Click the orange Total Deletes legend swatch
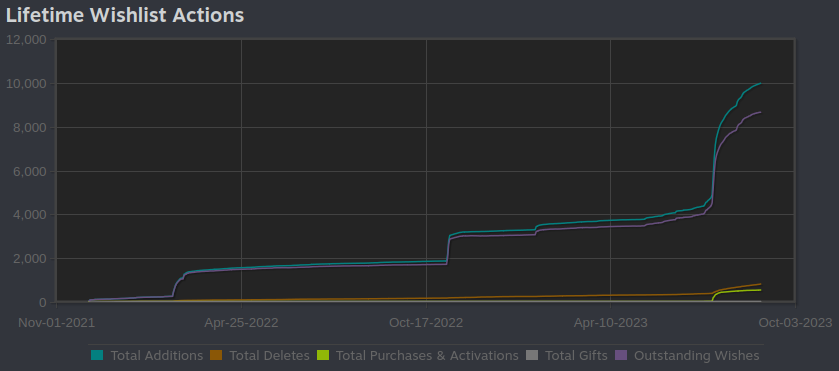The height and width of the screenshot is (371, 839). [x=216, y=355]
